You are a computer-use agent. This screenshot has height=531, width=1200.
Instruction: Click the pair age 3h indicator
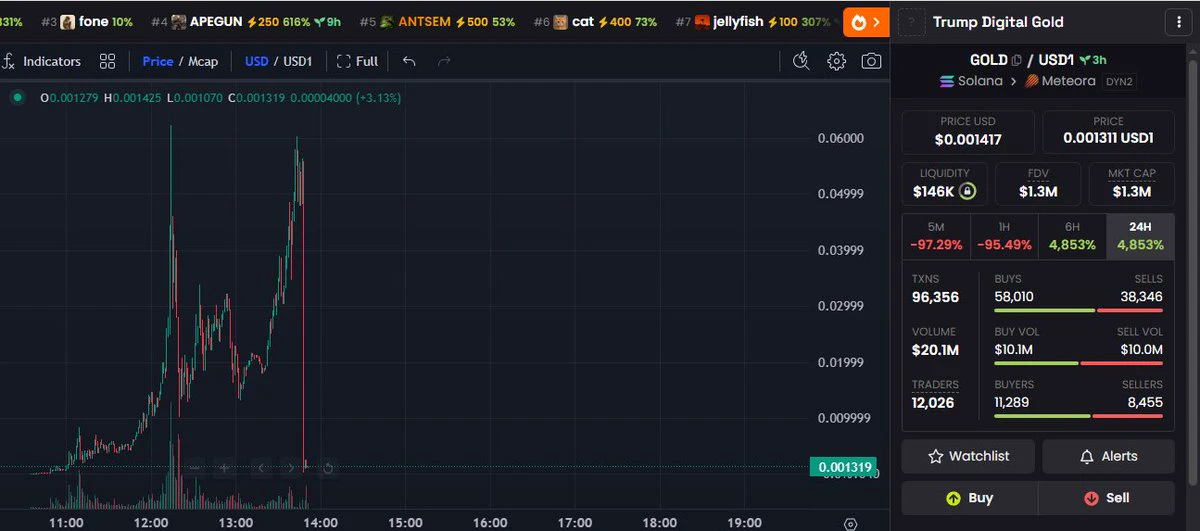[1093, 61]
